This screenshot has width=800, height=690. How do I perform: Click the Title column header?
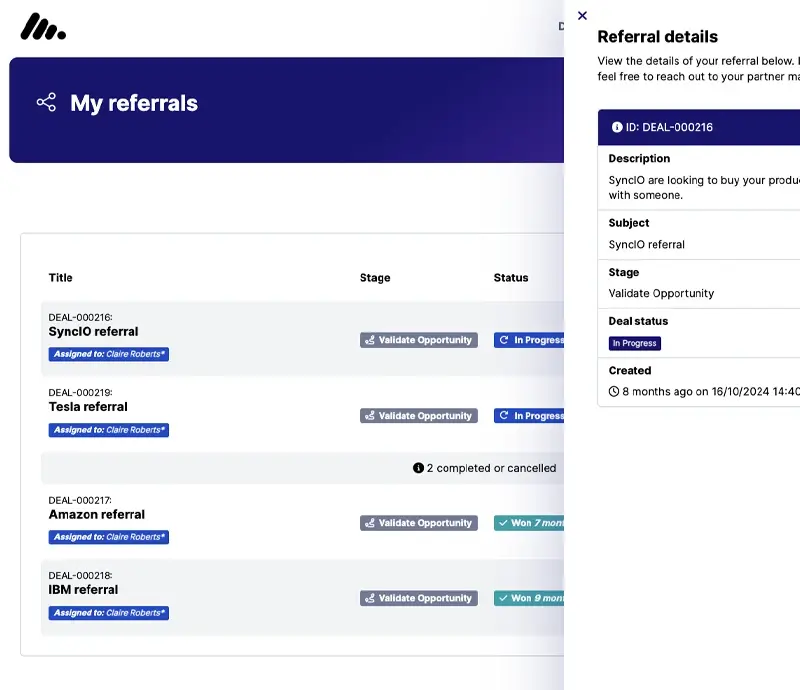coord(61,278)
